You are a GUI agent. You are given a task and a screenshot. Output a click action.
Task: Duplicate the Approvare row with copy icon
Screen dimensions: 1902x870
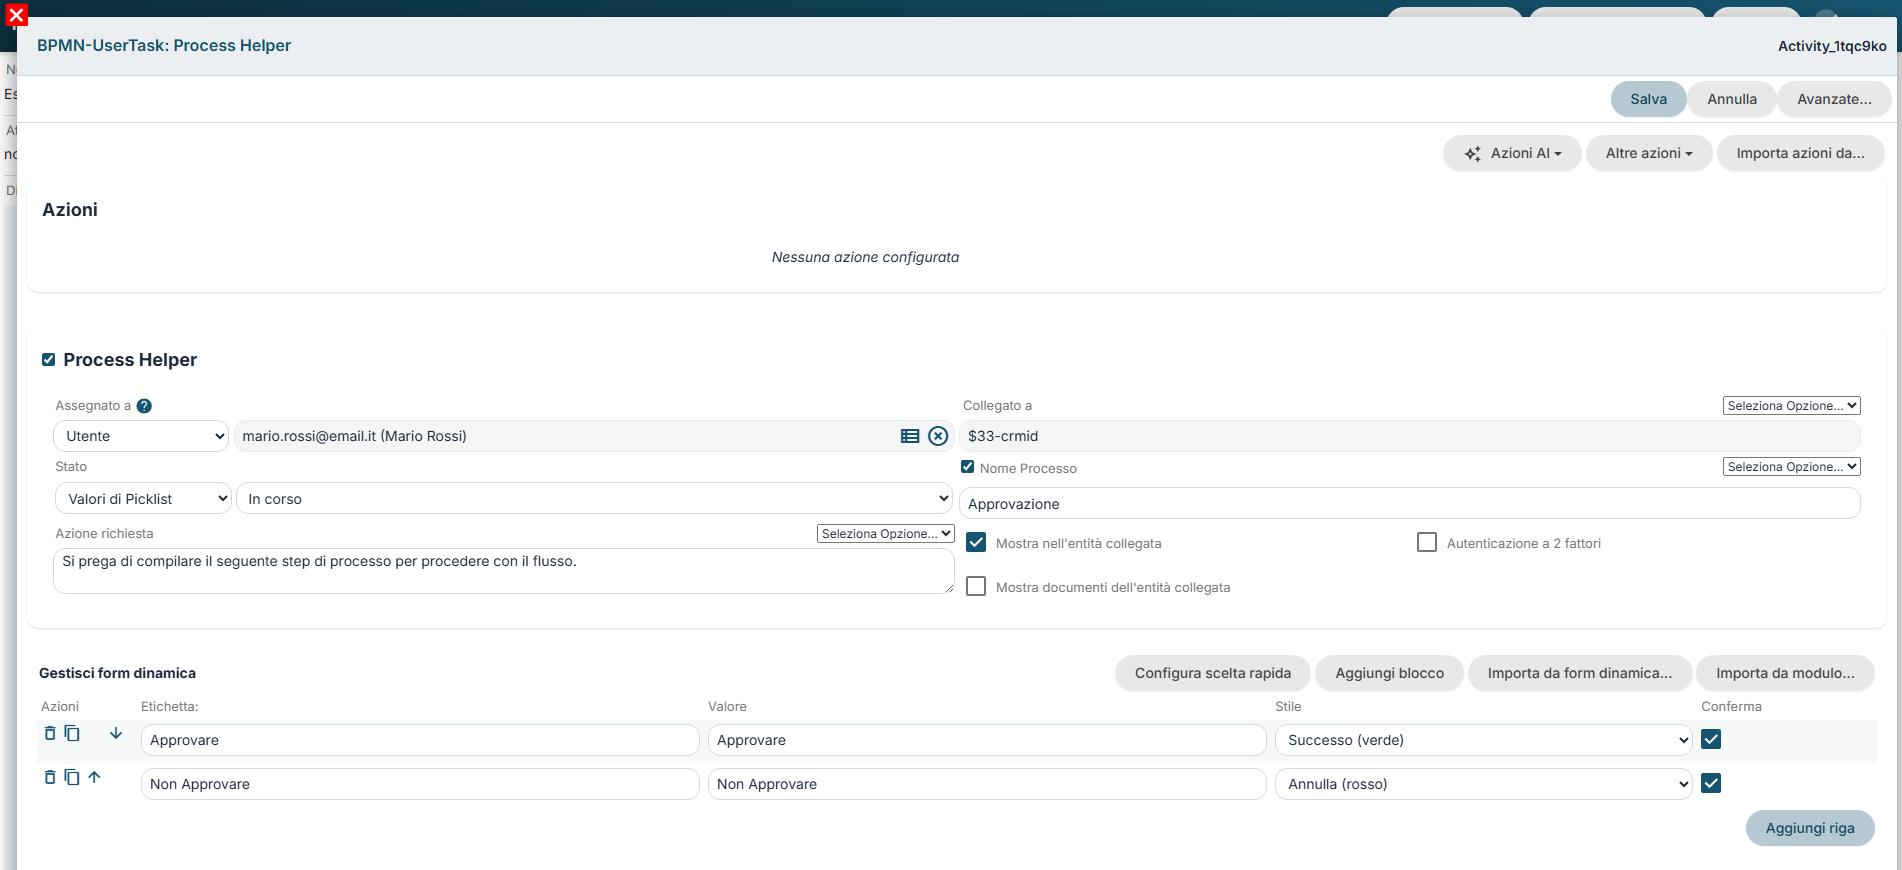click(x=72, y=733)
